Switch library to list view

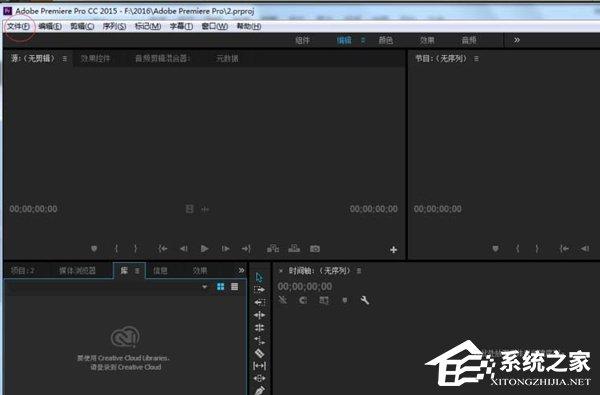[235, 287]
